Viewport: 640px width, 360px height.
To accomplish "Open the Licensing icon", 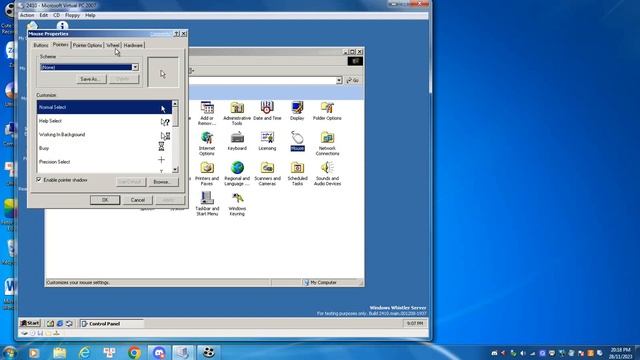I will (267, 141).
